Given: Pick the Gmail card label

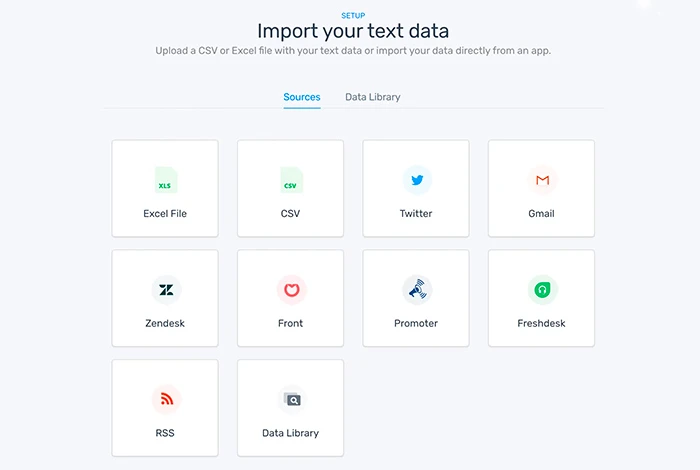Looking at the screenshot, I should [x=541, y=213].
